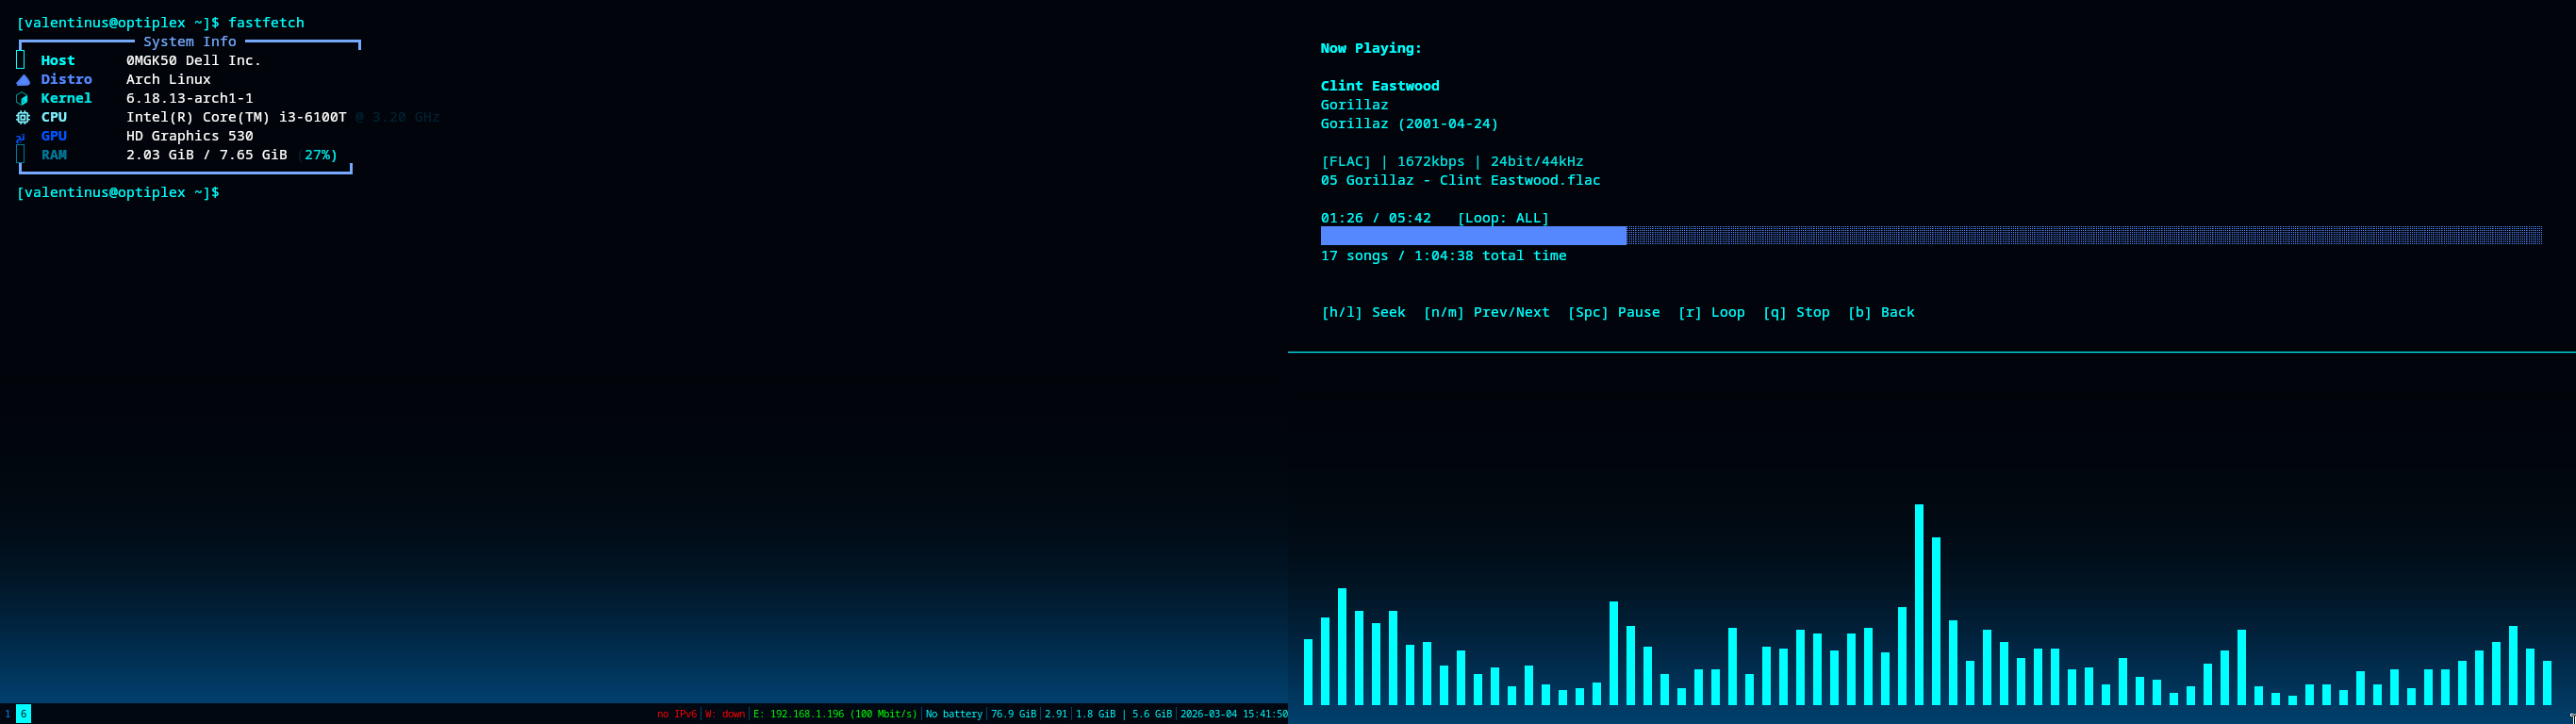Click '1.8 GiB | 5.6 GiB' memory status
This screenshot has height=724, width=2576.
(x=1124, y=715)
